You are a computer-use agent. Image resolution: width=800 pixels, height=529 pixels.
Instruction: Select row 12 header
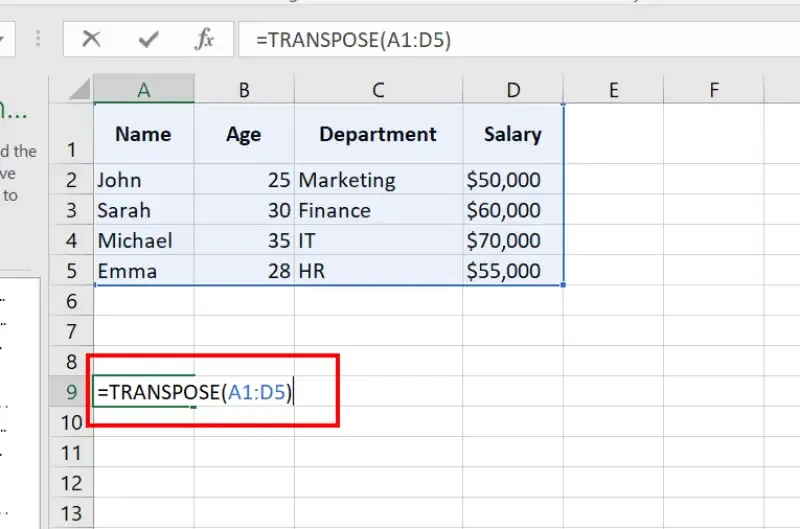point(71,483)
